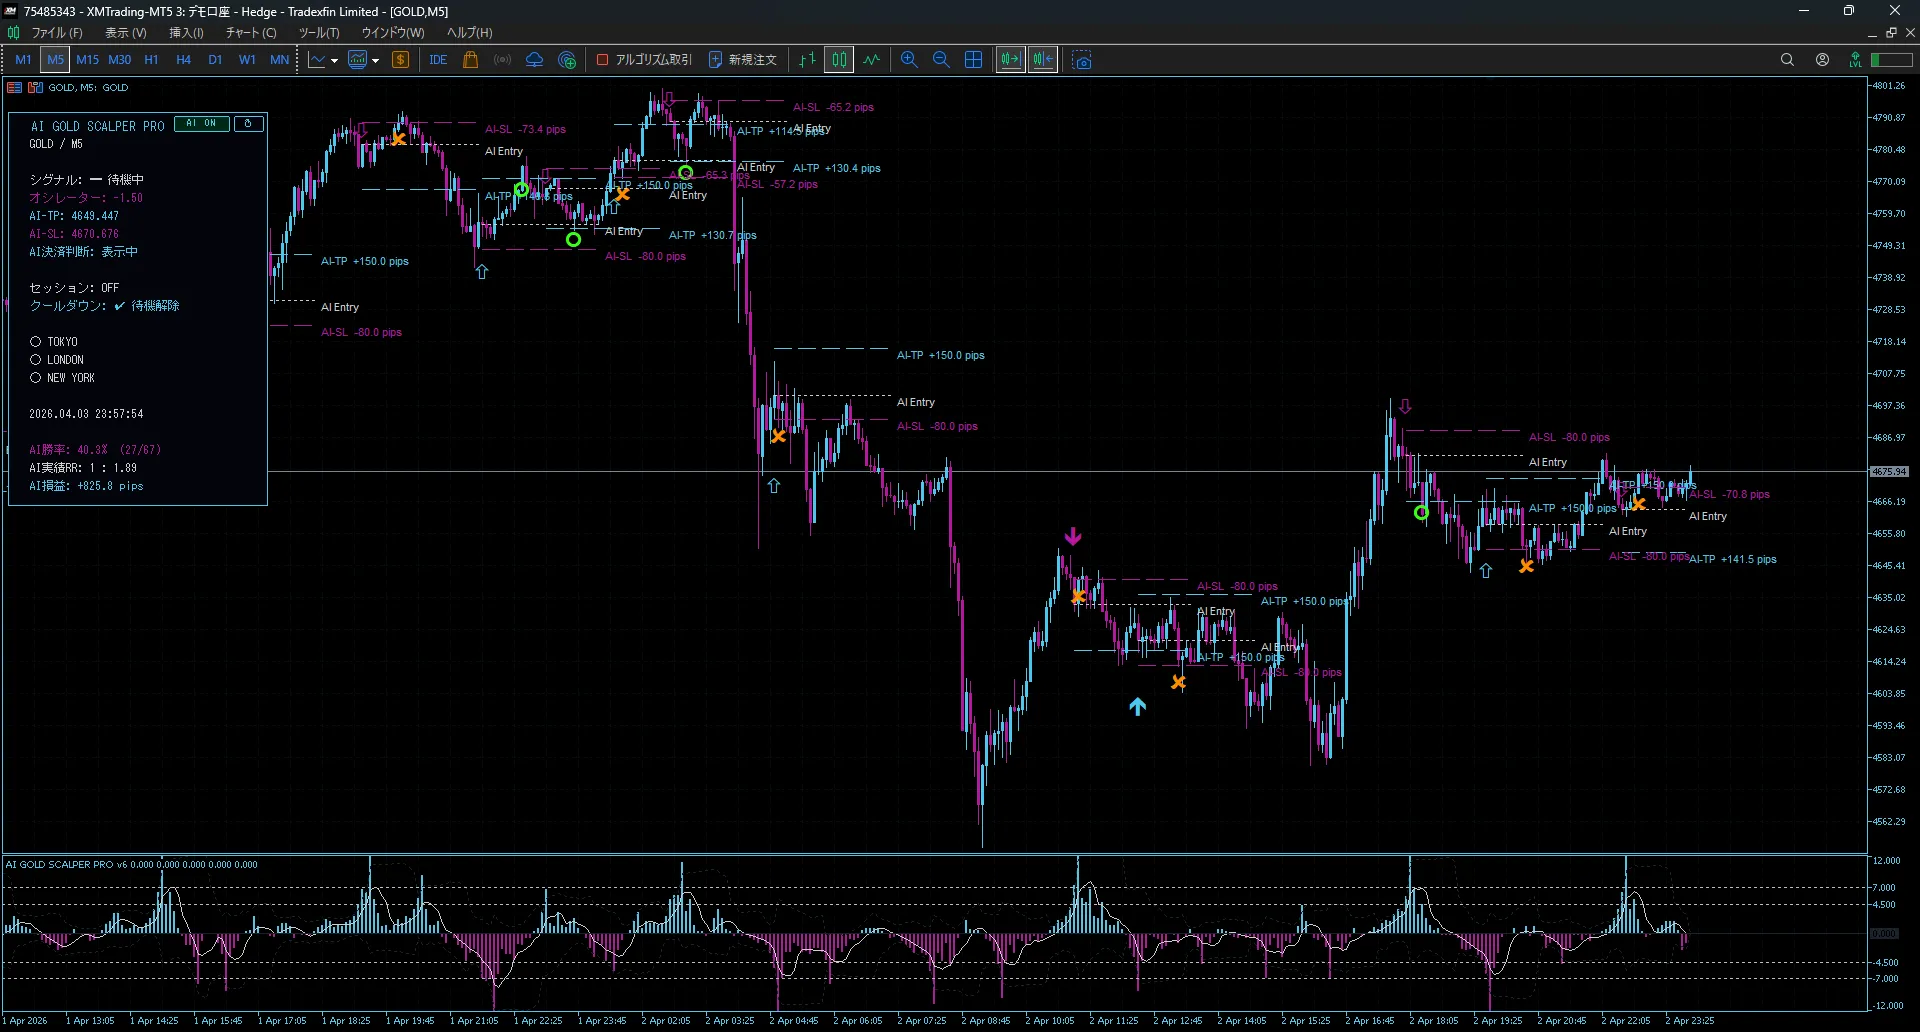This screenshot has height=1032, width=1920.
Task: Click the current price label 4675.94
Action: tap(1889, 472)
